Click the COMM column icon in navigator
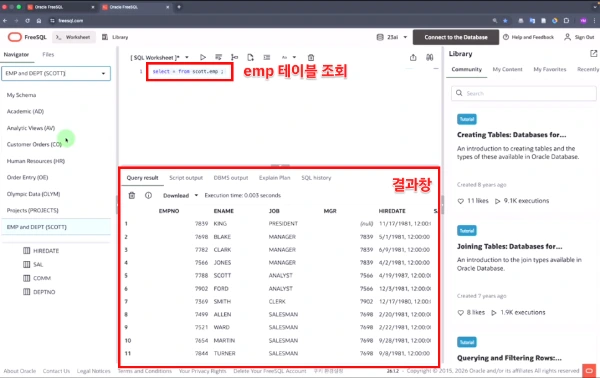 click(x=26, y=278)
